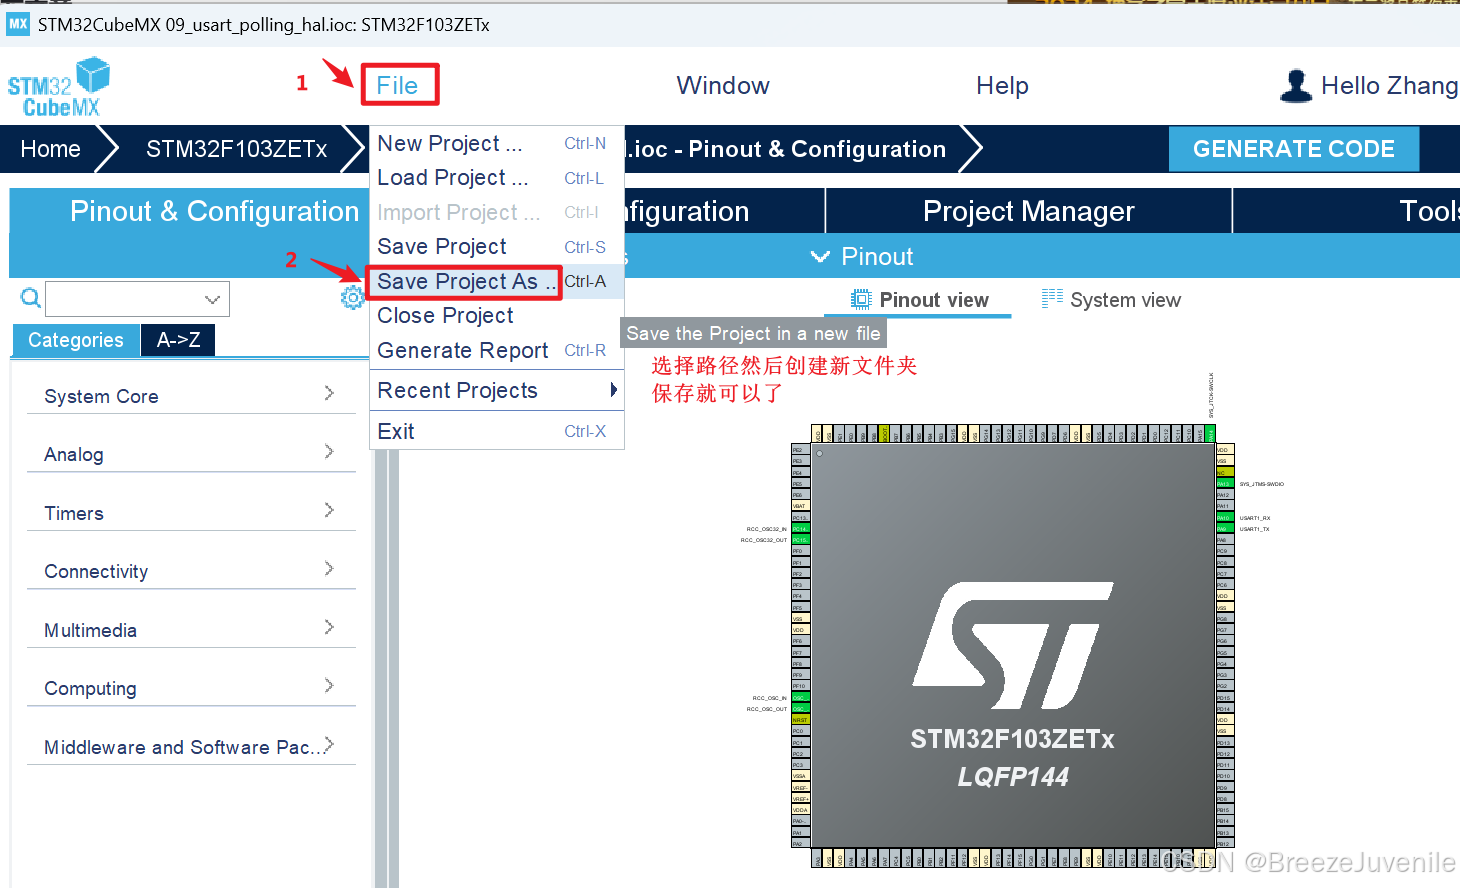Screen dimensions: 1460x888
Task: Expand the Analog category
Action: pyautogui.click(x=191, y=454)
